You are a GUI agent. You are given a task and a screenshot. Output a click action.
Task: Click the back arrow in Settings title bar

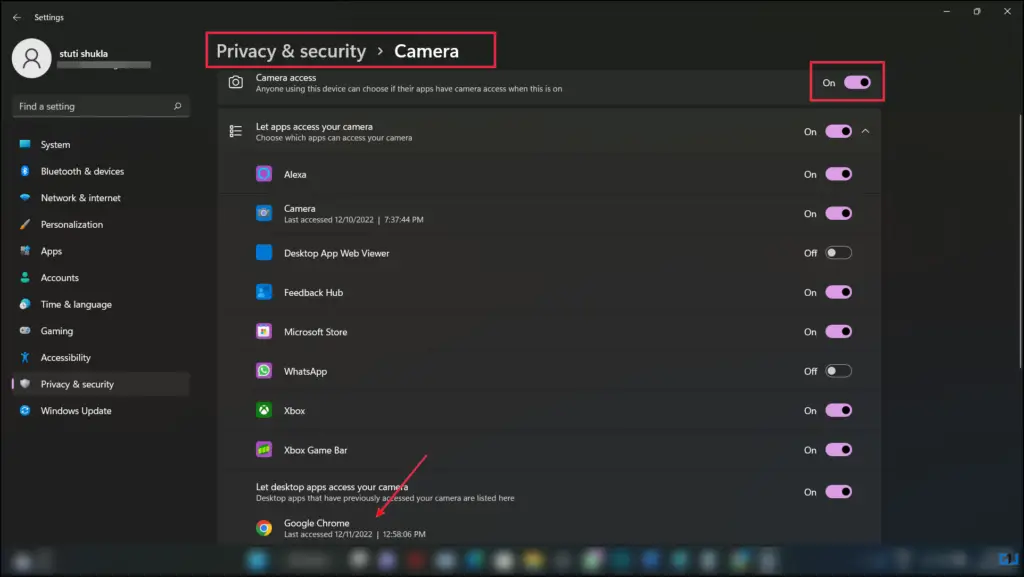pyautogui.click(x=16, y=18)
